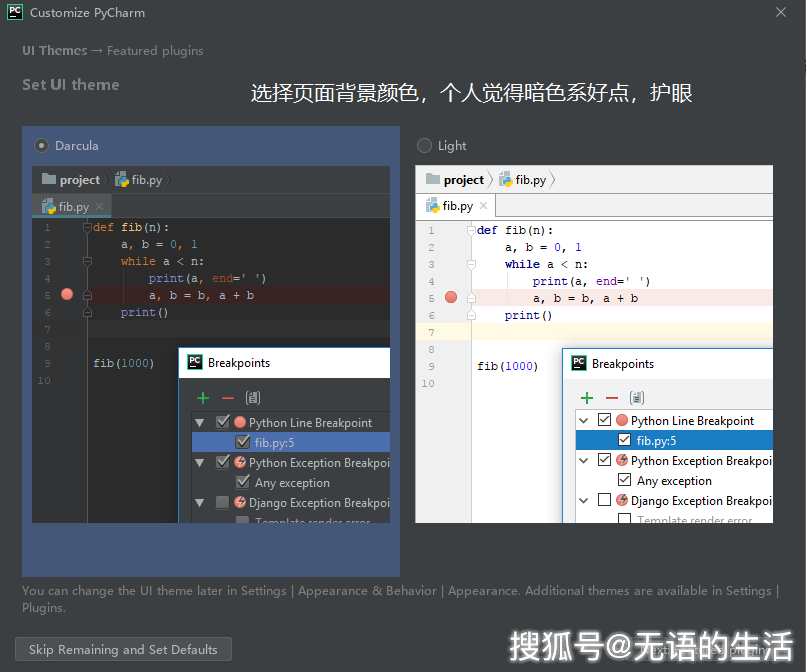Select the Darcula theme radio button

coord(41,146)
